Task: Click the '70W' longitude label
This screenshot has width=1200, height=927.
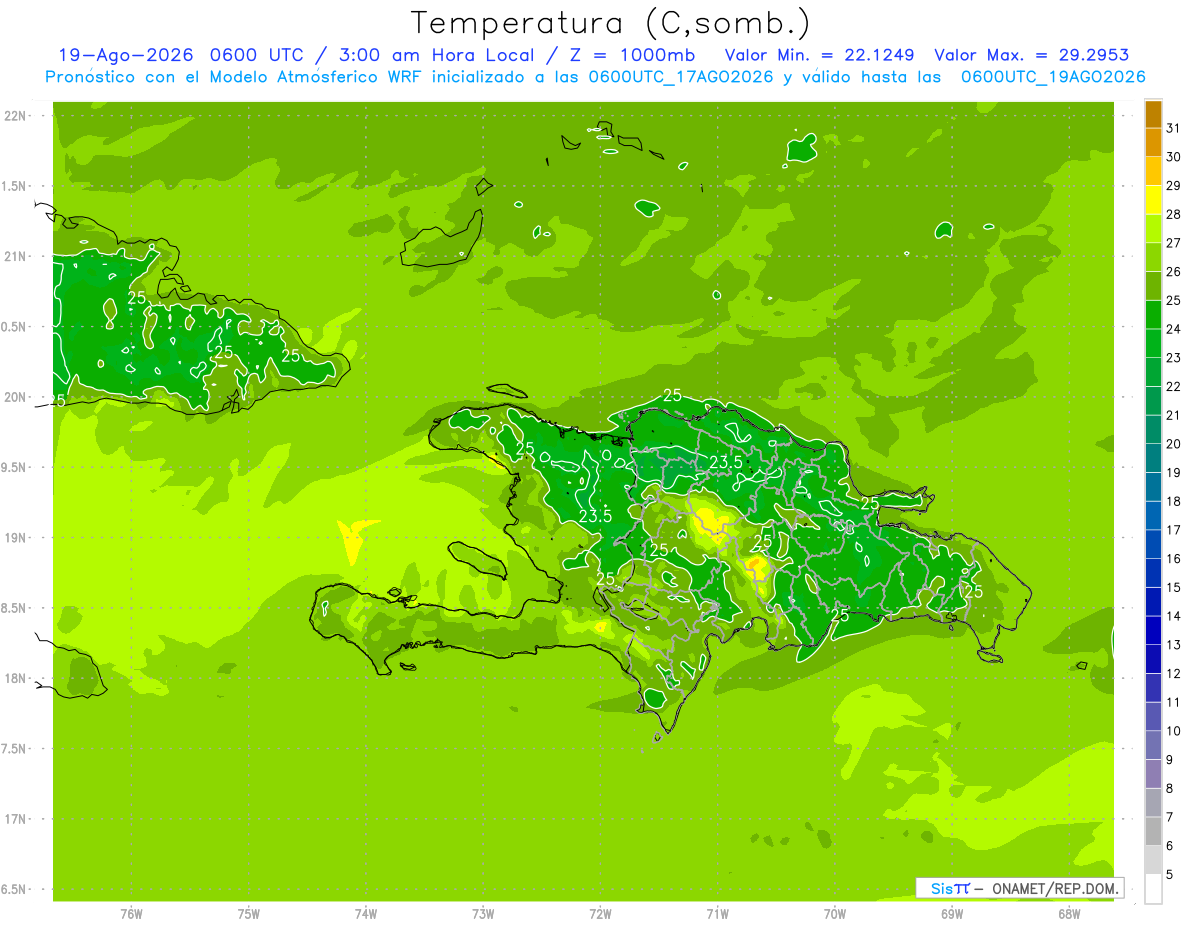Action: click(x=834, y=914)
